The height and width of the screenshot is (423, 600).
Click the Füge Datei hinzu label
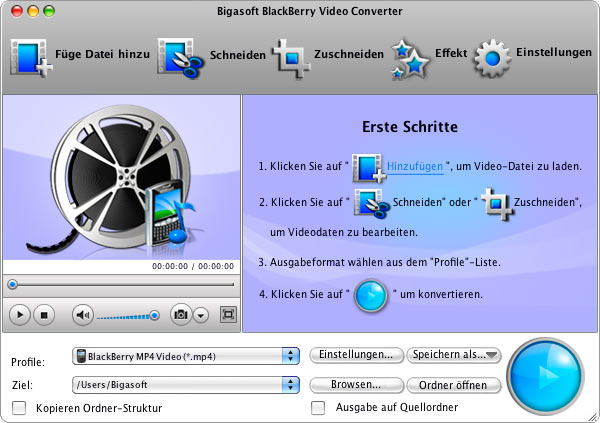pyautogui.click(x=103, y=54)
